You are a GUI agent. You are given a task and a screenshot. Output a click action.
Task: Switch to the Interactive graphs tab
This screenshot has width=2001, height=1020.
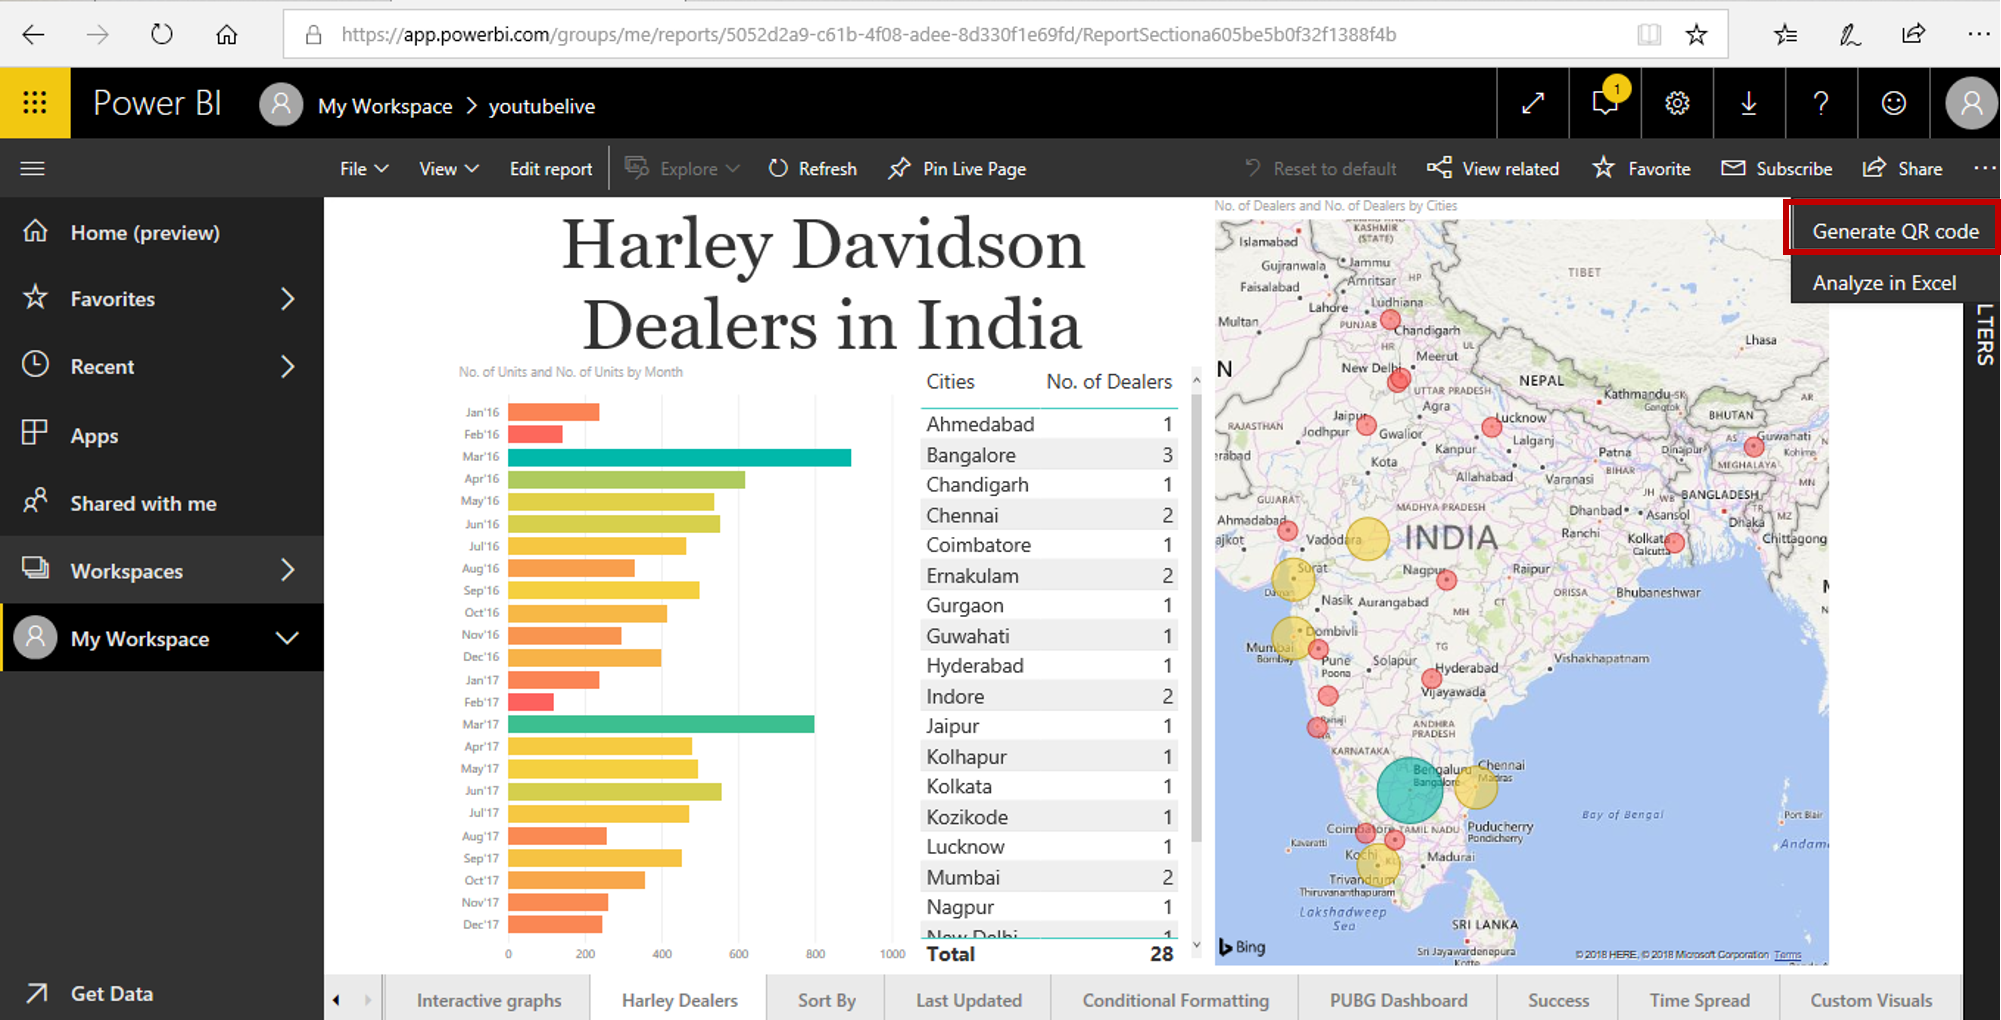point(489,1000)
